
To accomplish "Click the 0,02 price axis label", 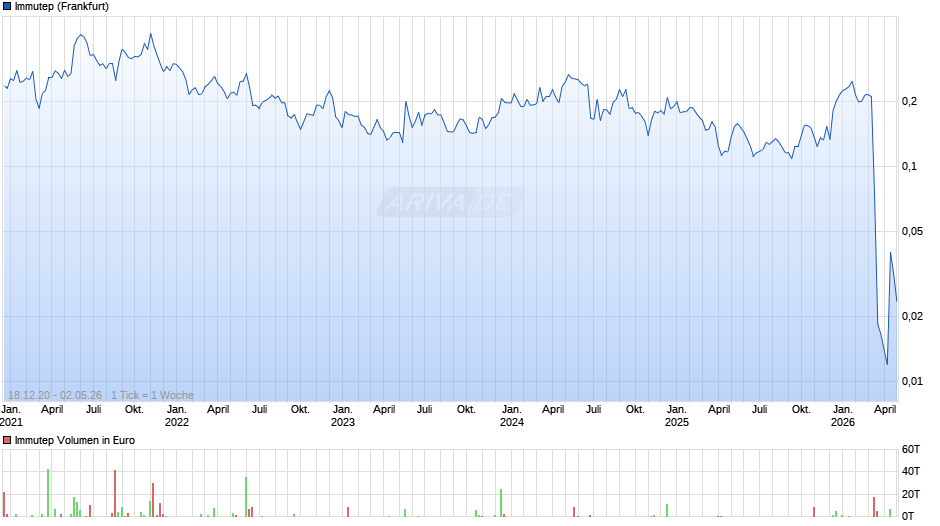I will (912, 316).
